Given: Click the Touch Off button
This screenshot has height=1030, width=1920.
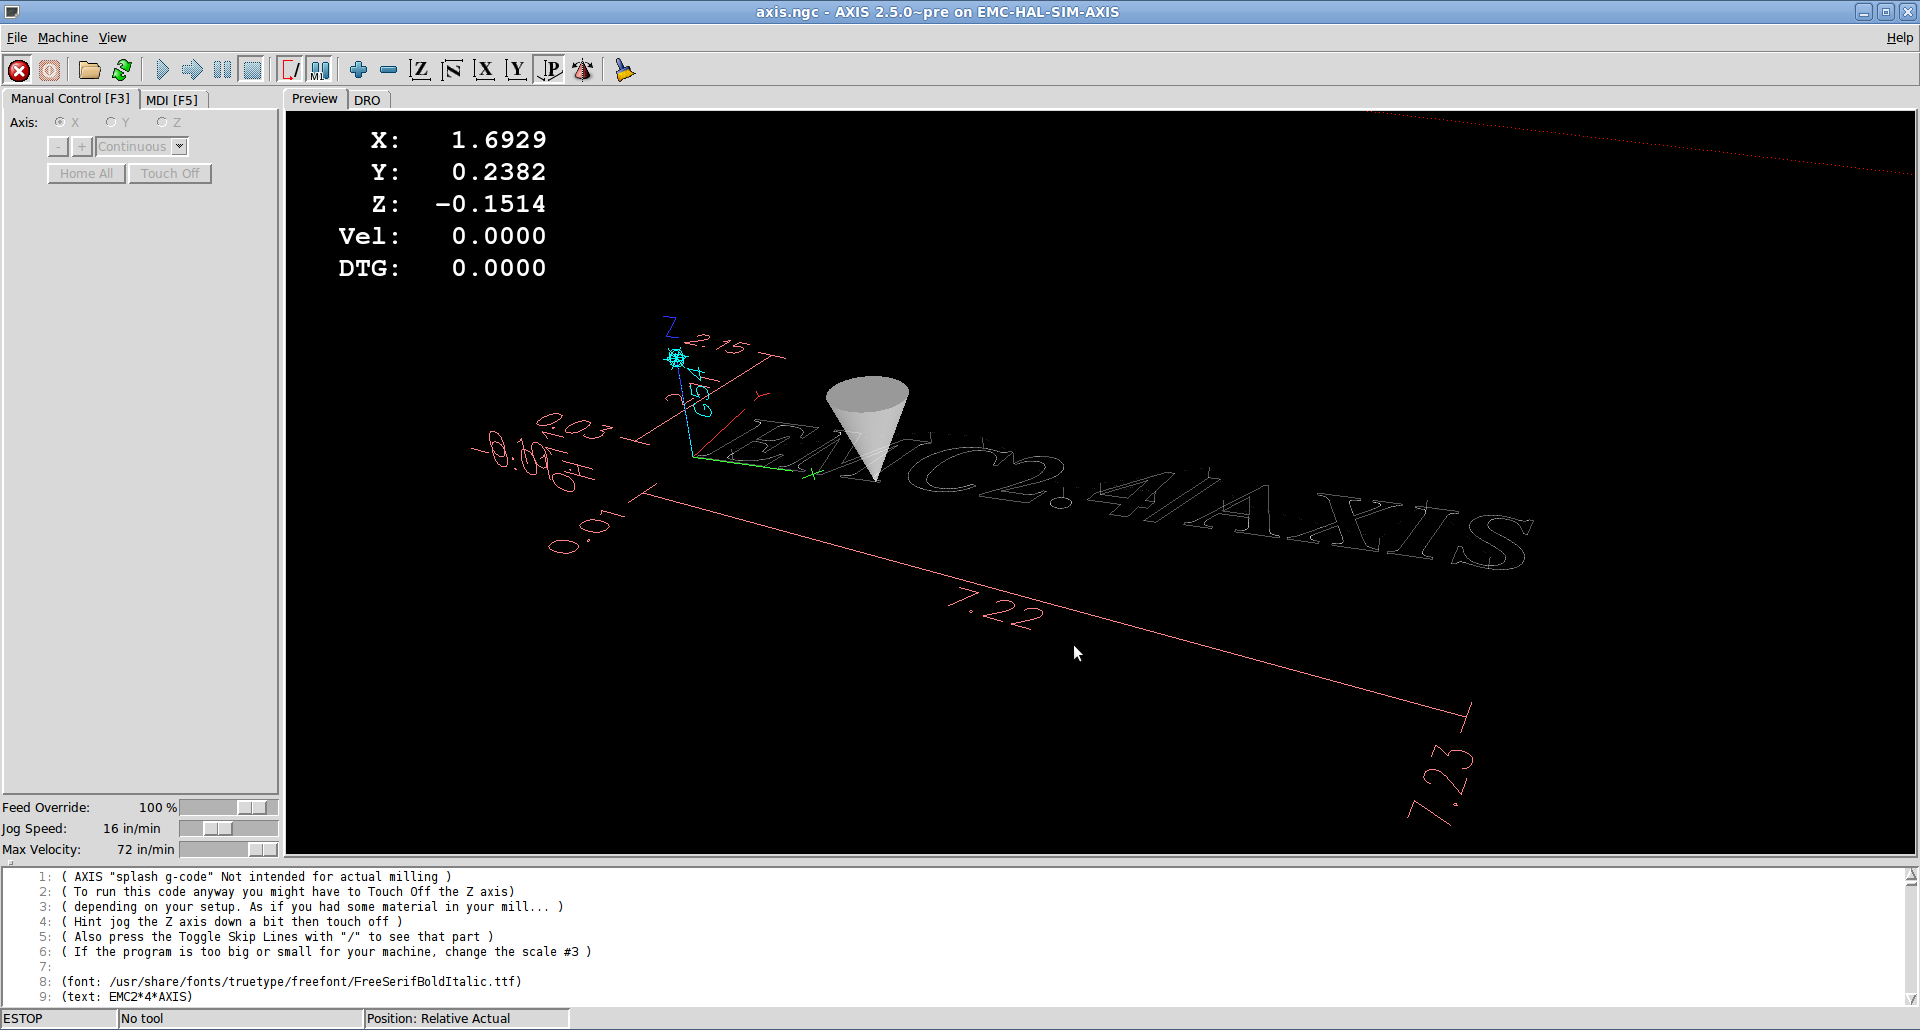Looking at the screenshot, I should [x=170, y=174].
